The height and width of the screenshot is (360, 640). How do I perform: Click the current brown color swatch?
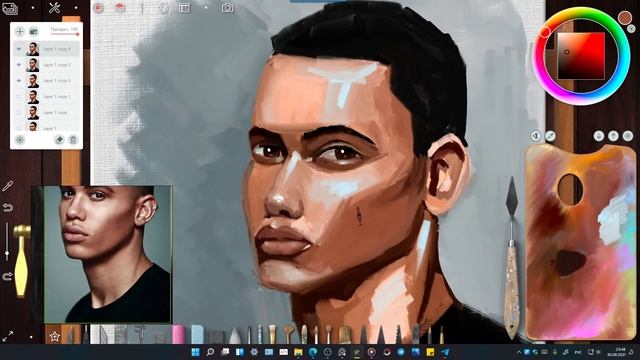pyautogui.click(x=624, y=18)
